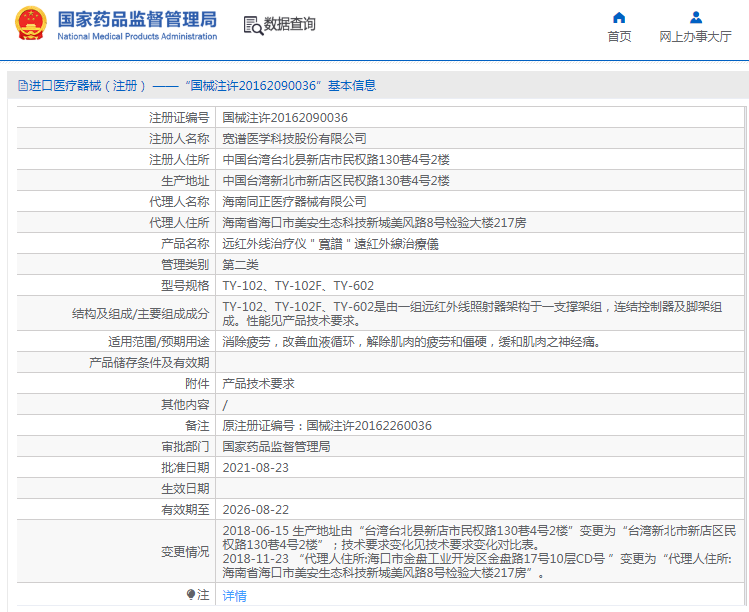Click the model value TY-102、TY-102F、TY-602
The image size is (749, 612).
click(x=298, y=285)
